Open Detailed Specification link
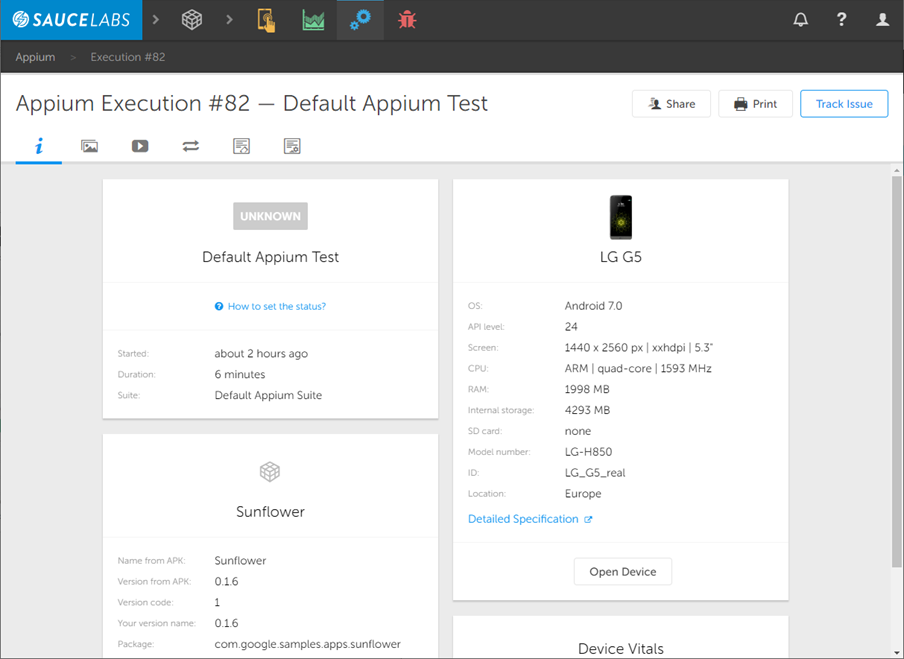 (x=530, y=519)
